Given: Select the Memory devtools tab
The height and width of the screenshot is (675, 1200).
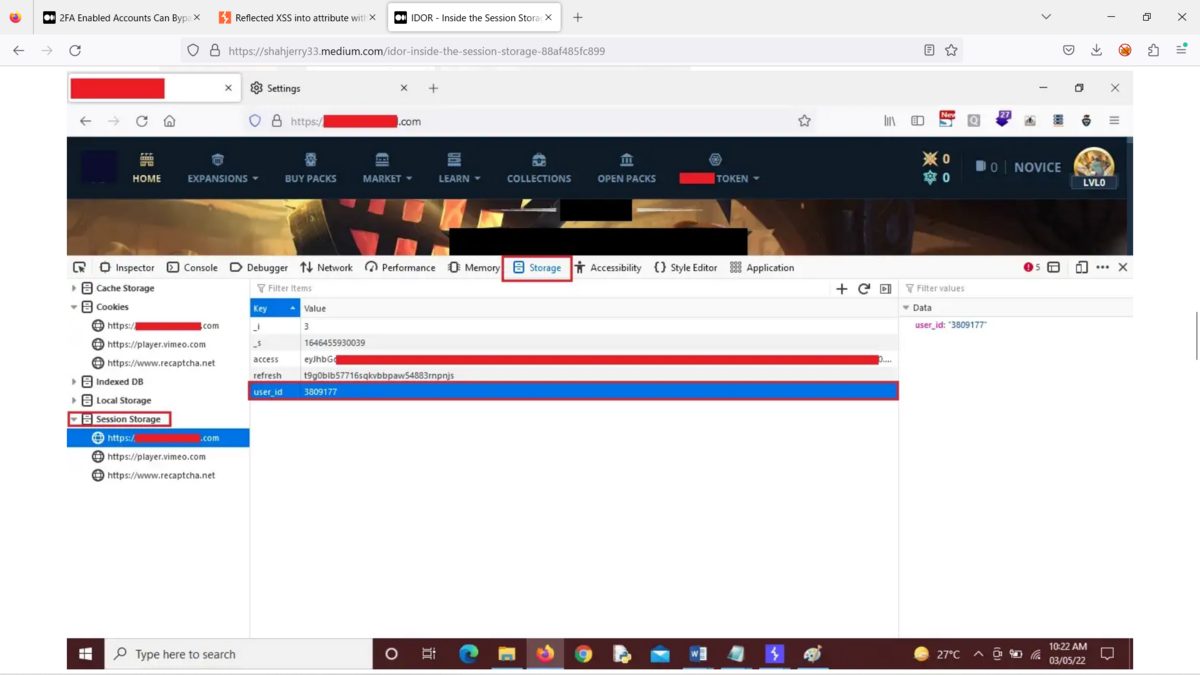Looking at the screenshot, I should pos(473,267).
